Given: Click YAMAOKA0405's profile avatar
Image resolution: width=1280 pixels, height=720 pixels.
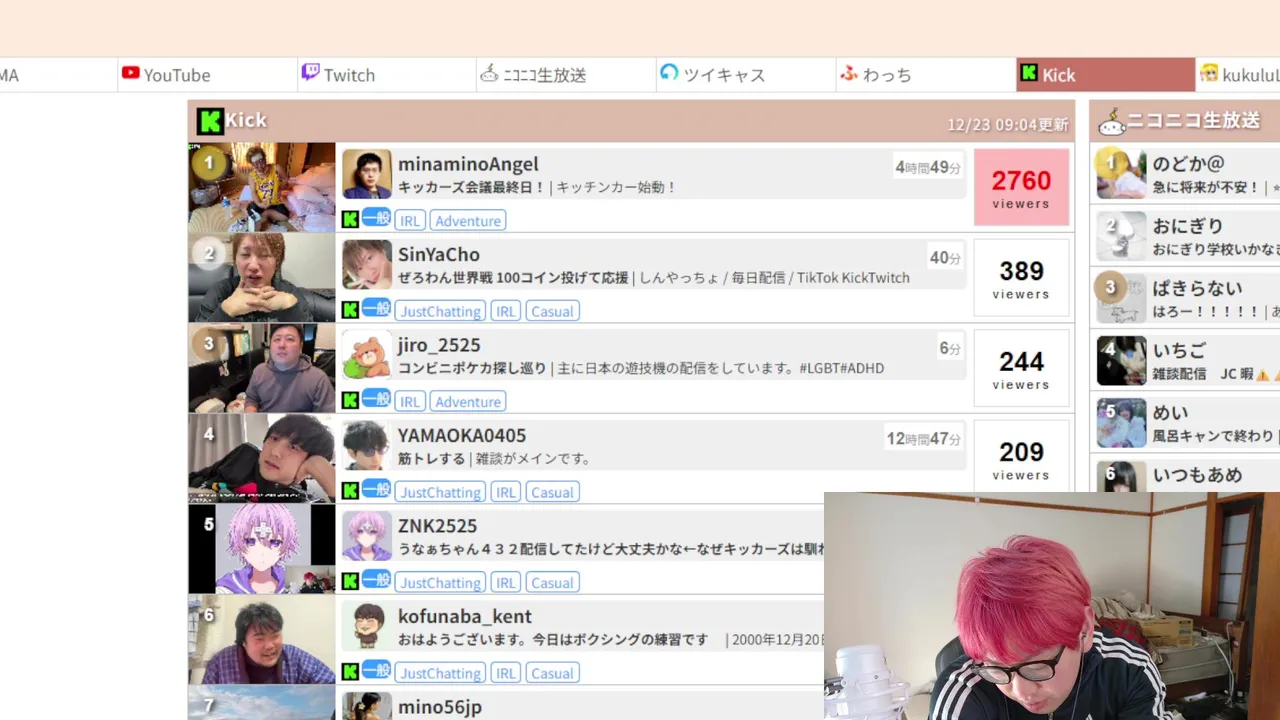Looking at the screenshot, I should tap(367, 446).
